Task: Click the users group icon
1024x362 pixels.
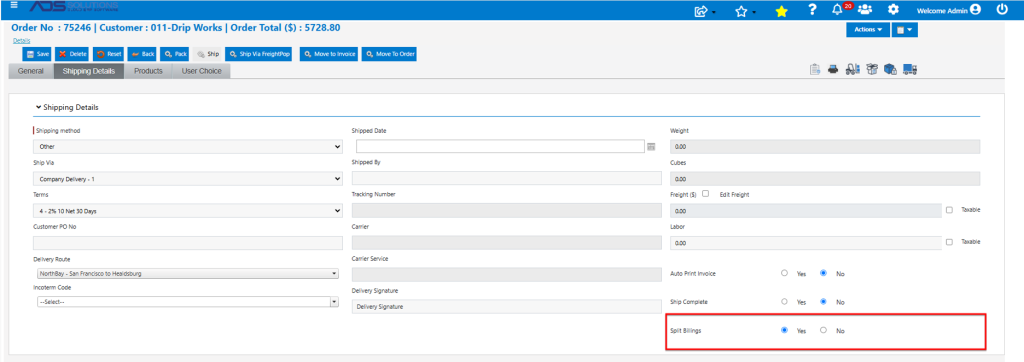Action: click(865, 10)
